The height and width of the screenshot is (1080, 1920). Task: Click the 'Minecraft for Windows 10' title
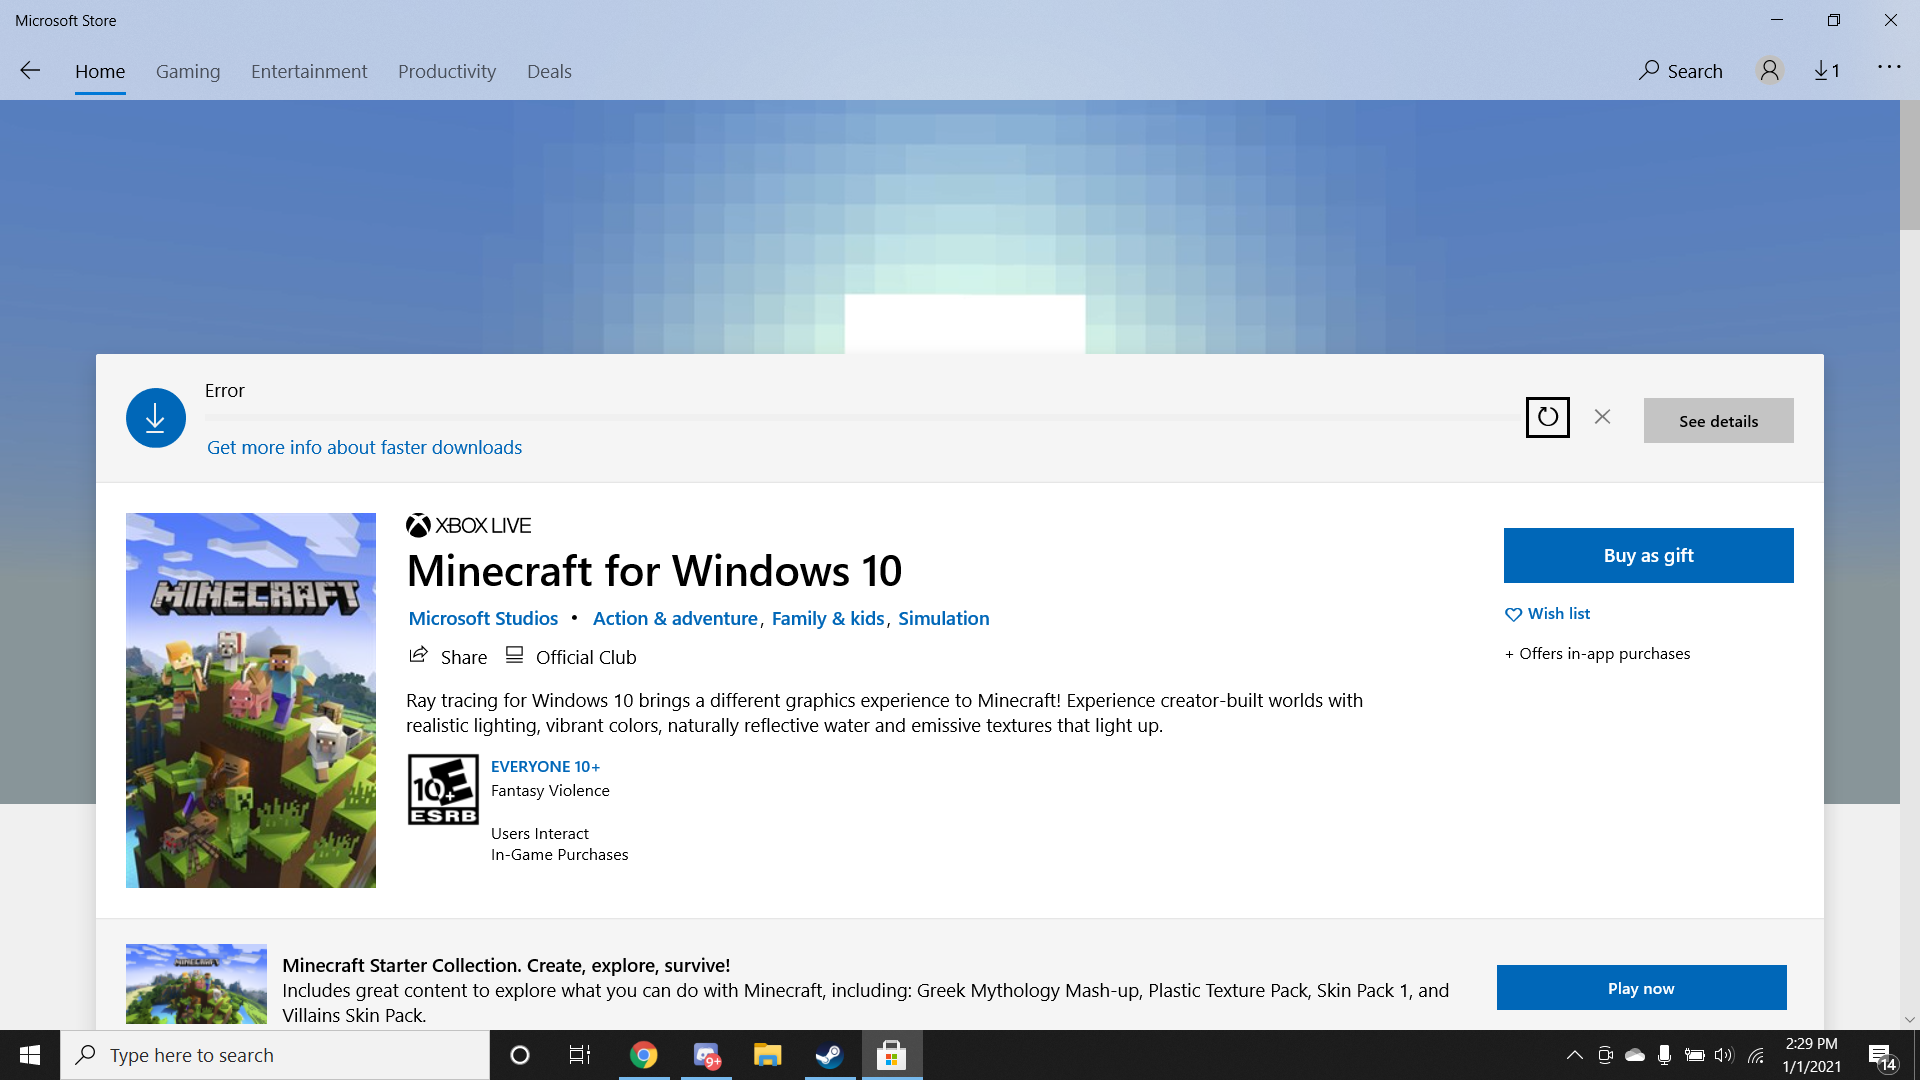[654, 571]
